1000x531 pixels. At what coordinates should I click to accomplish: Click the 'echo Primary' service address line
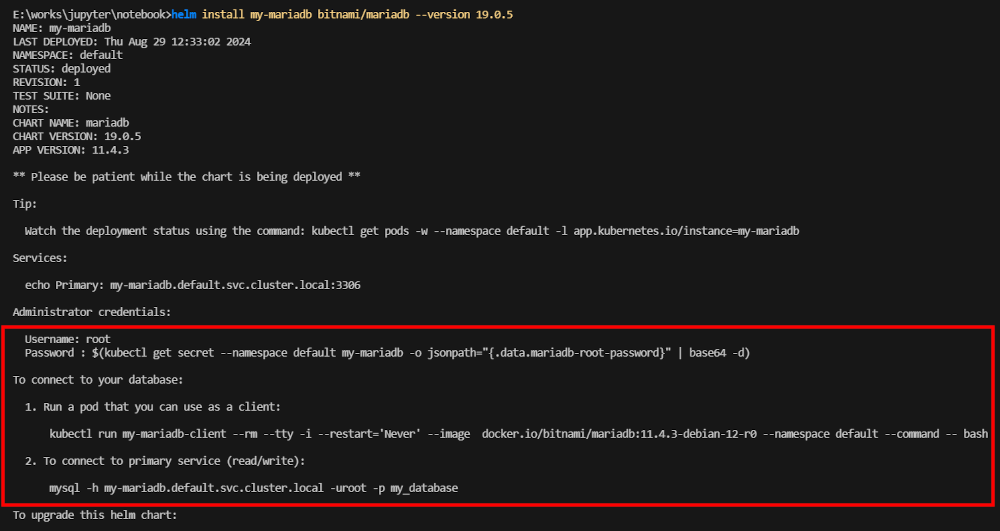pos(193,285)
